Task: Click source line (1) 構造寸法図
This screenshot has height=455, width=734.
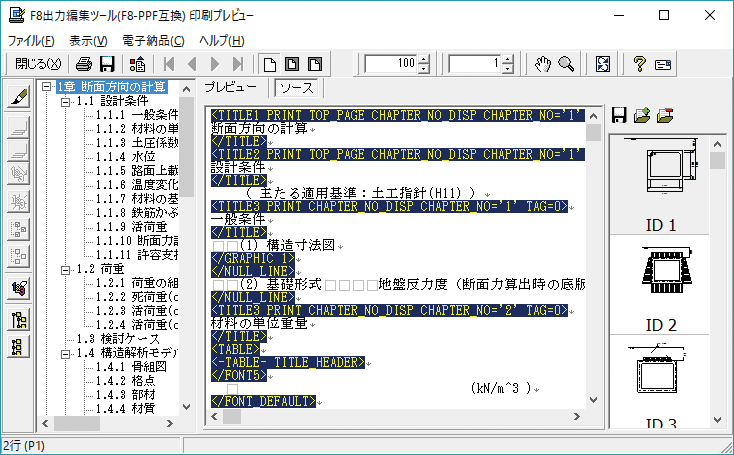Action: tap(288, 245)
